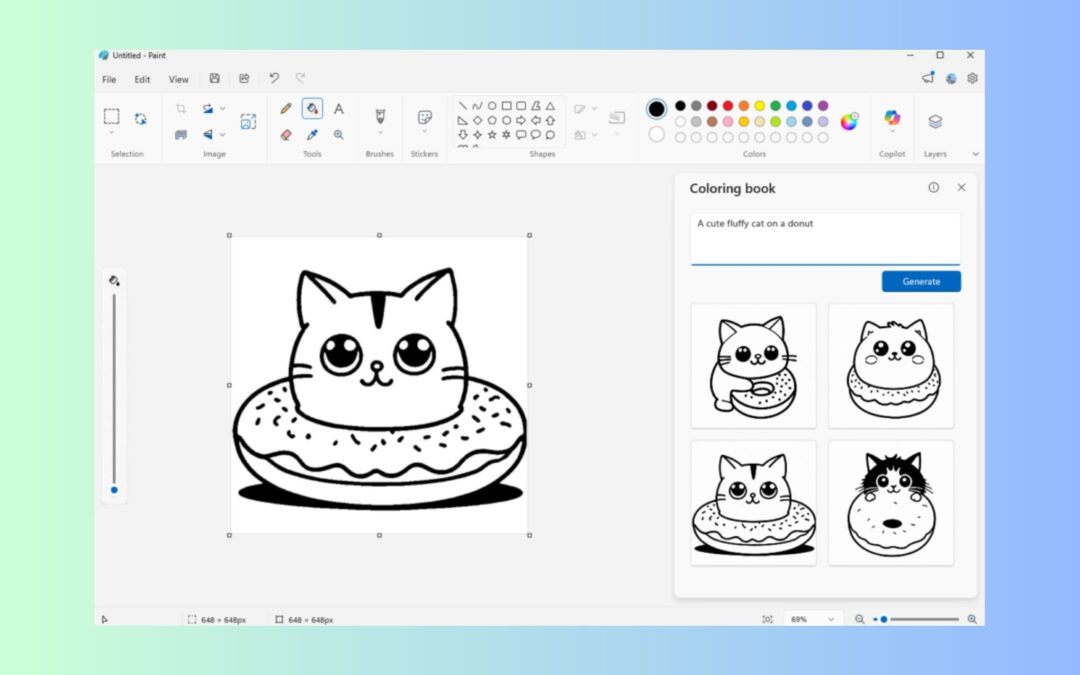Image resolution: width=1080 pixels, height=675 pixels.
Task: Select the Pencil tool
Action: tap(287, 108)
